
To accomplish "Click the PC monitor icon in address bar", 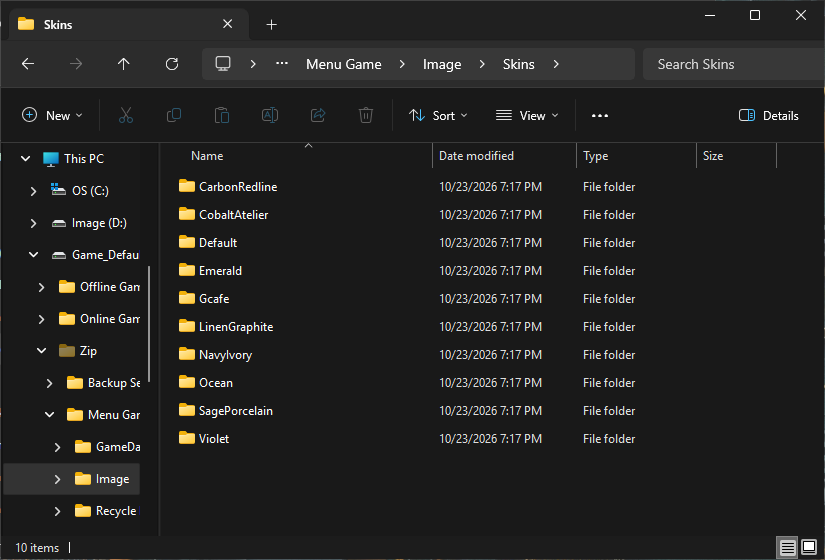I will tap(223, 64).
